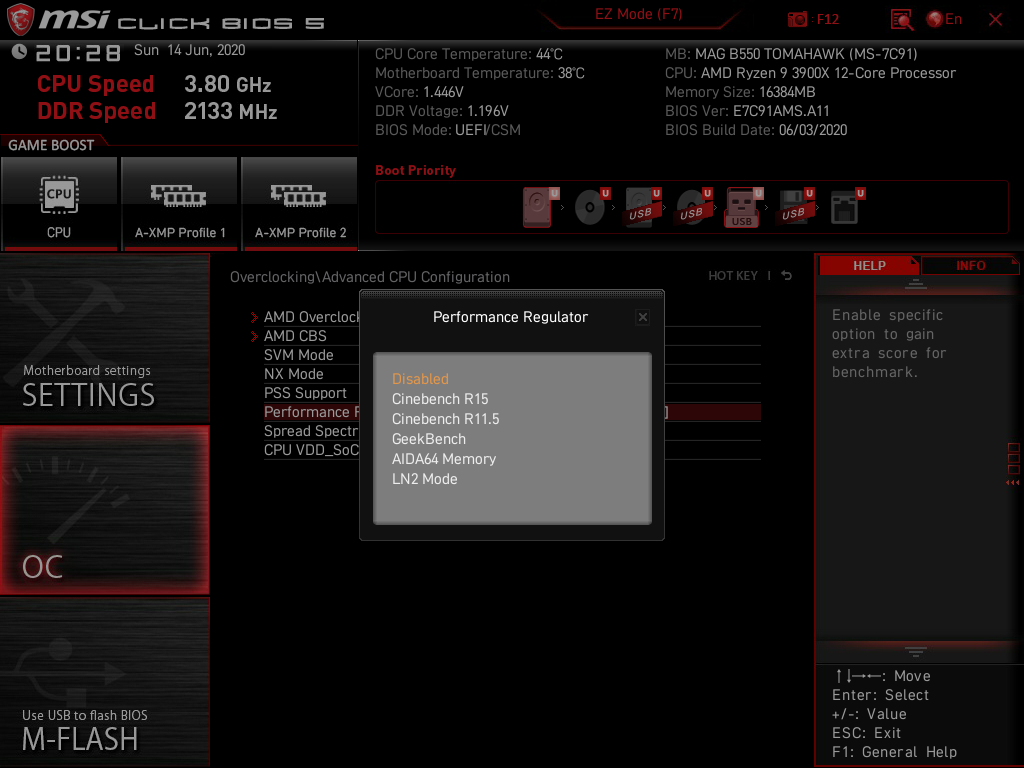
Task: Enable A-XMP Profile 1
Action: (x=179, y=203)
